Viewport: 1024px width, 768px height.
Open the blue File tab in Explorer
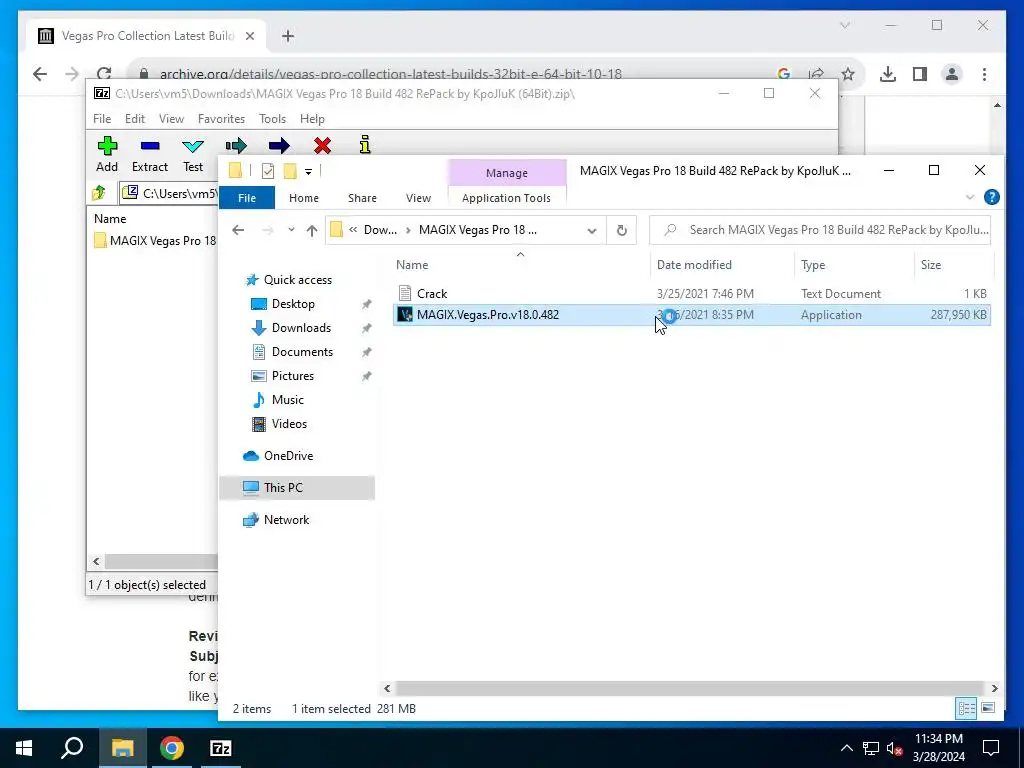pos(247,198)
